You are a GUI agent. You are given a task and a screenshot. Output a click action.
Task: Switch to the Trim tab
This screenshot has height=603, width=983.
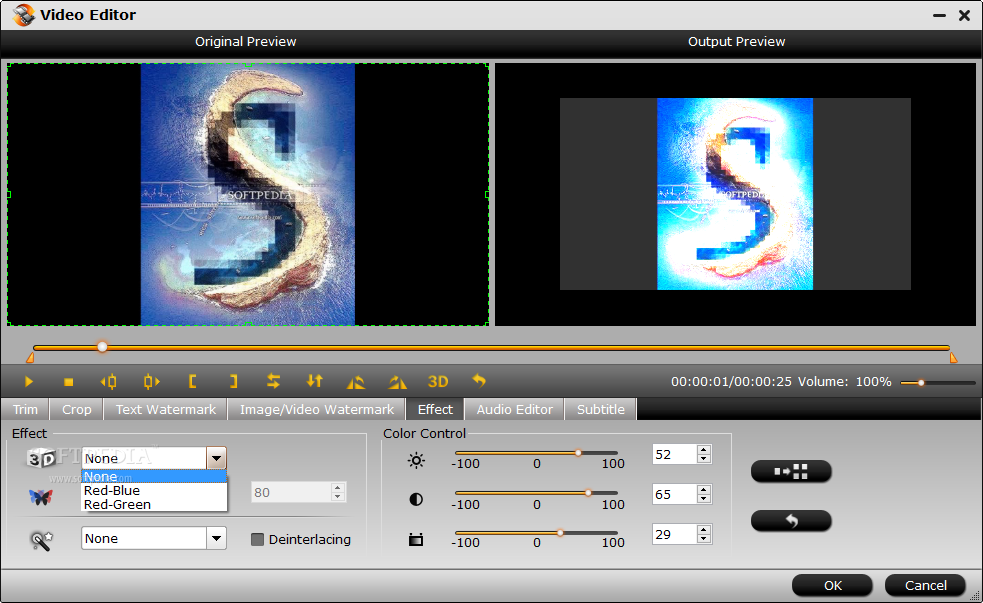(x=25, y=409)
